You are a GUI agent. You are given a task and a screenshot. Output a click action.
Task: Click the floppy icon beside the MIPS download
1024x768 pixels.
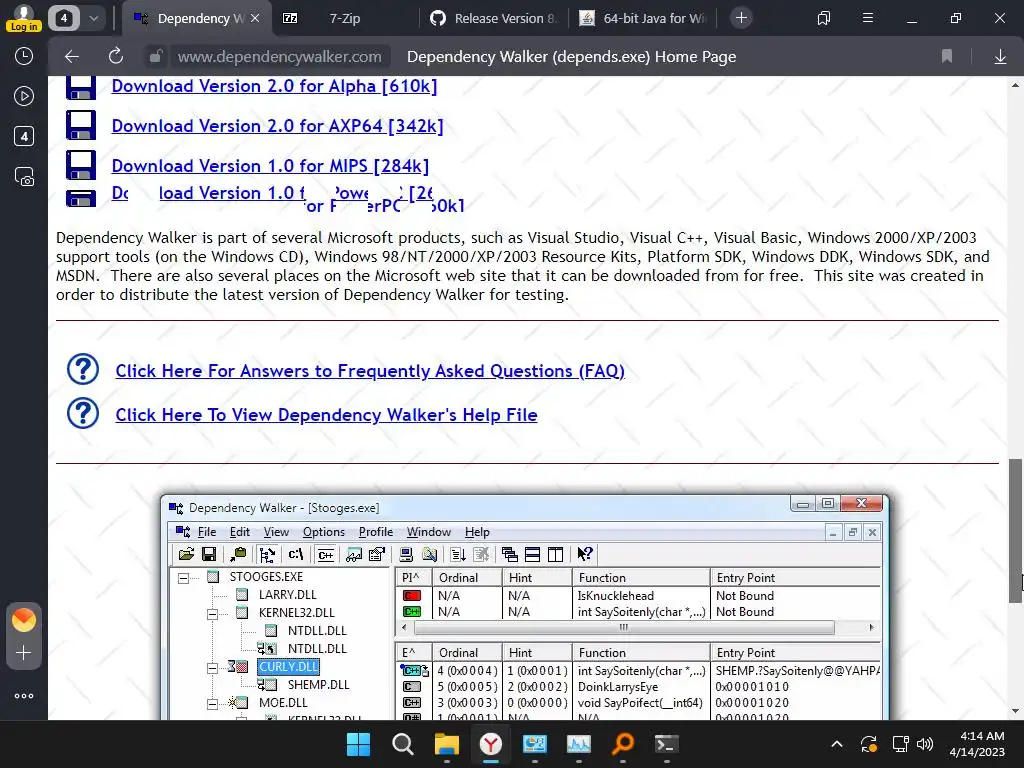[81, 165]
